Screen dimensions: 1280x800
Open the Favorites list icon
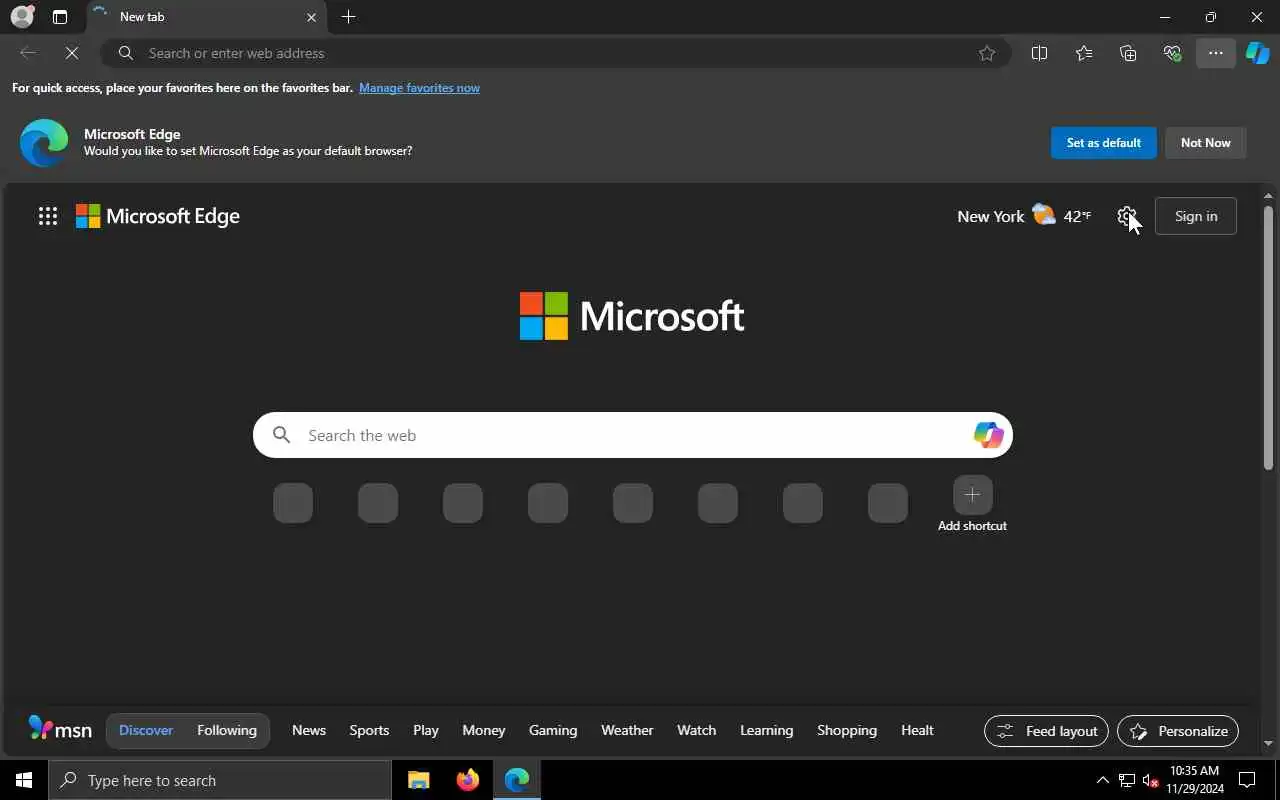pos(1084,53)
